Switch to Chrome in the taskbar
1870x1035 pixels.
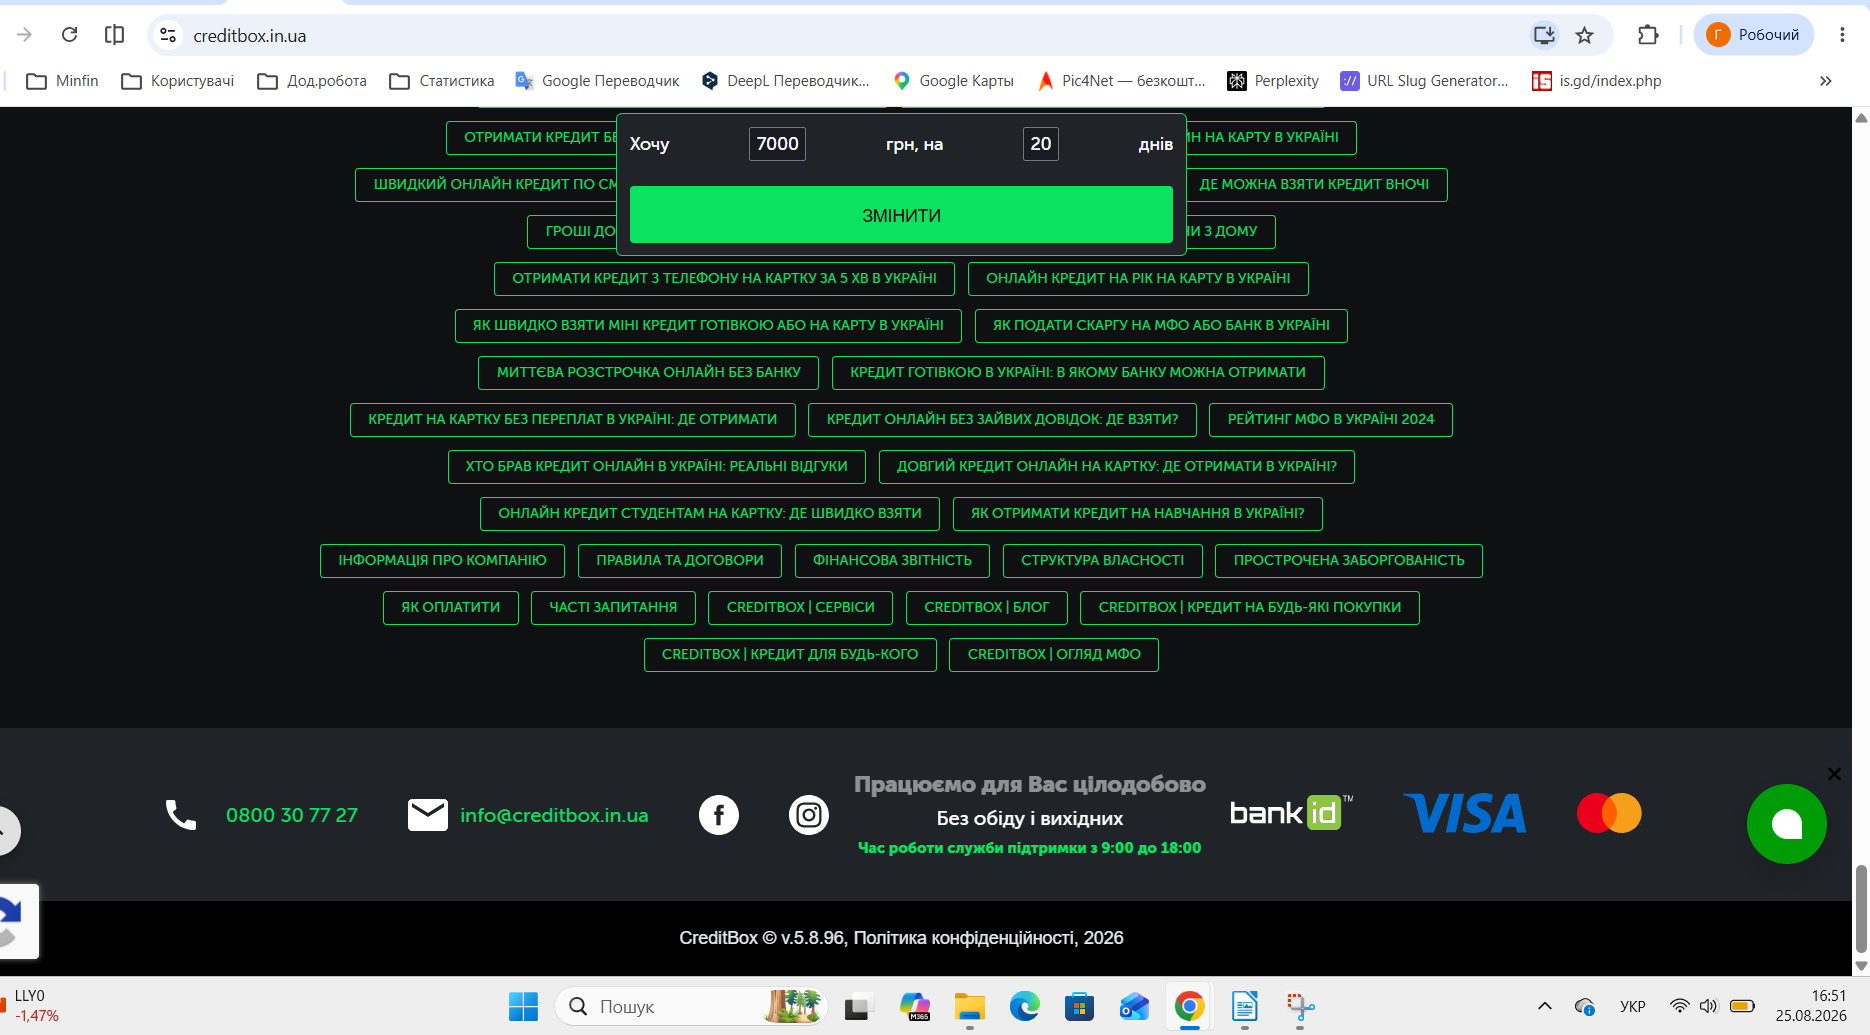click(x=1189, y=1007)
